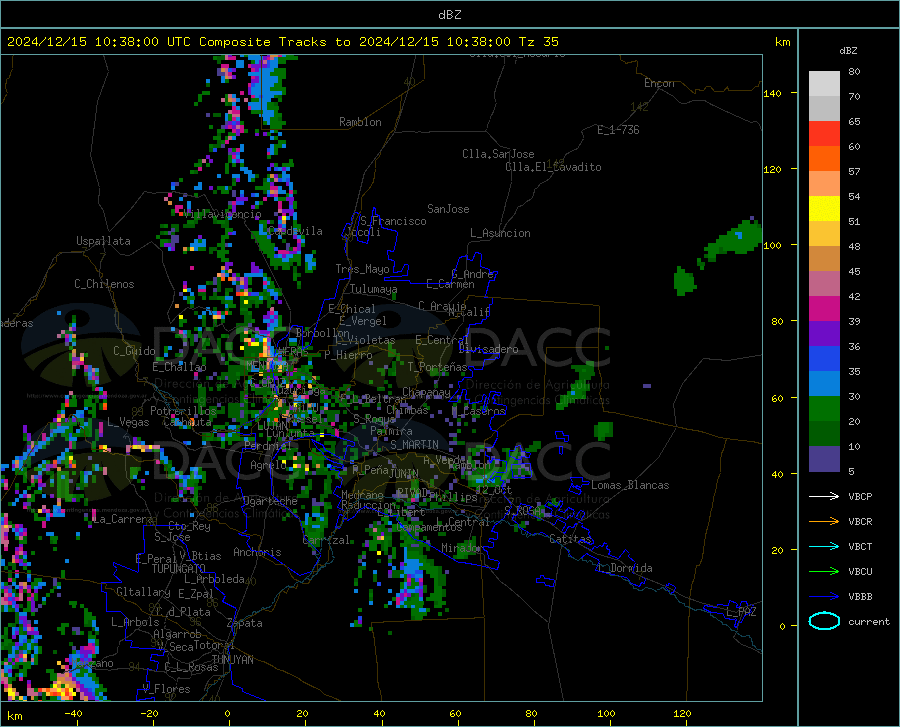The width and height of the screenshot is (900, 727).
Task: Click the dBZ title at top
Action: pyautogui.click(x=449, y=15)
